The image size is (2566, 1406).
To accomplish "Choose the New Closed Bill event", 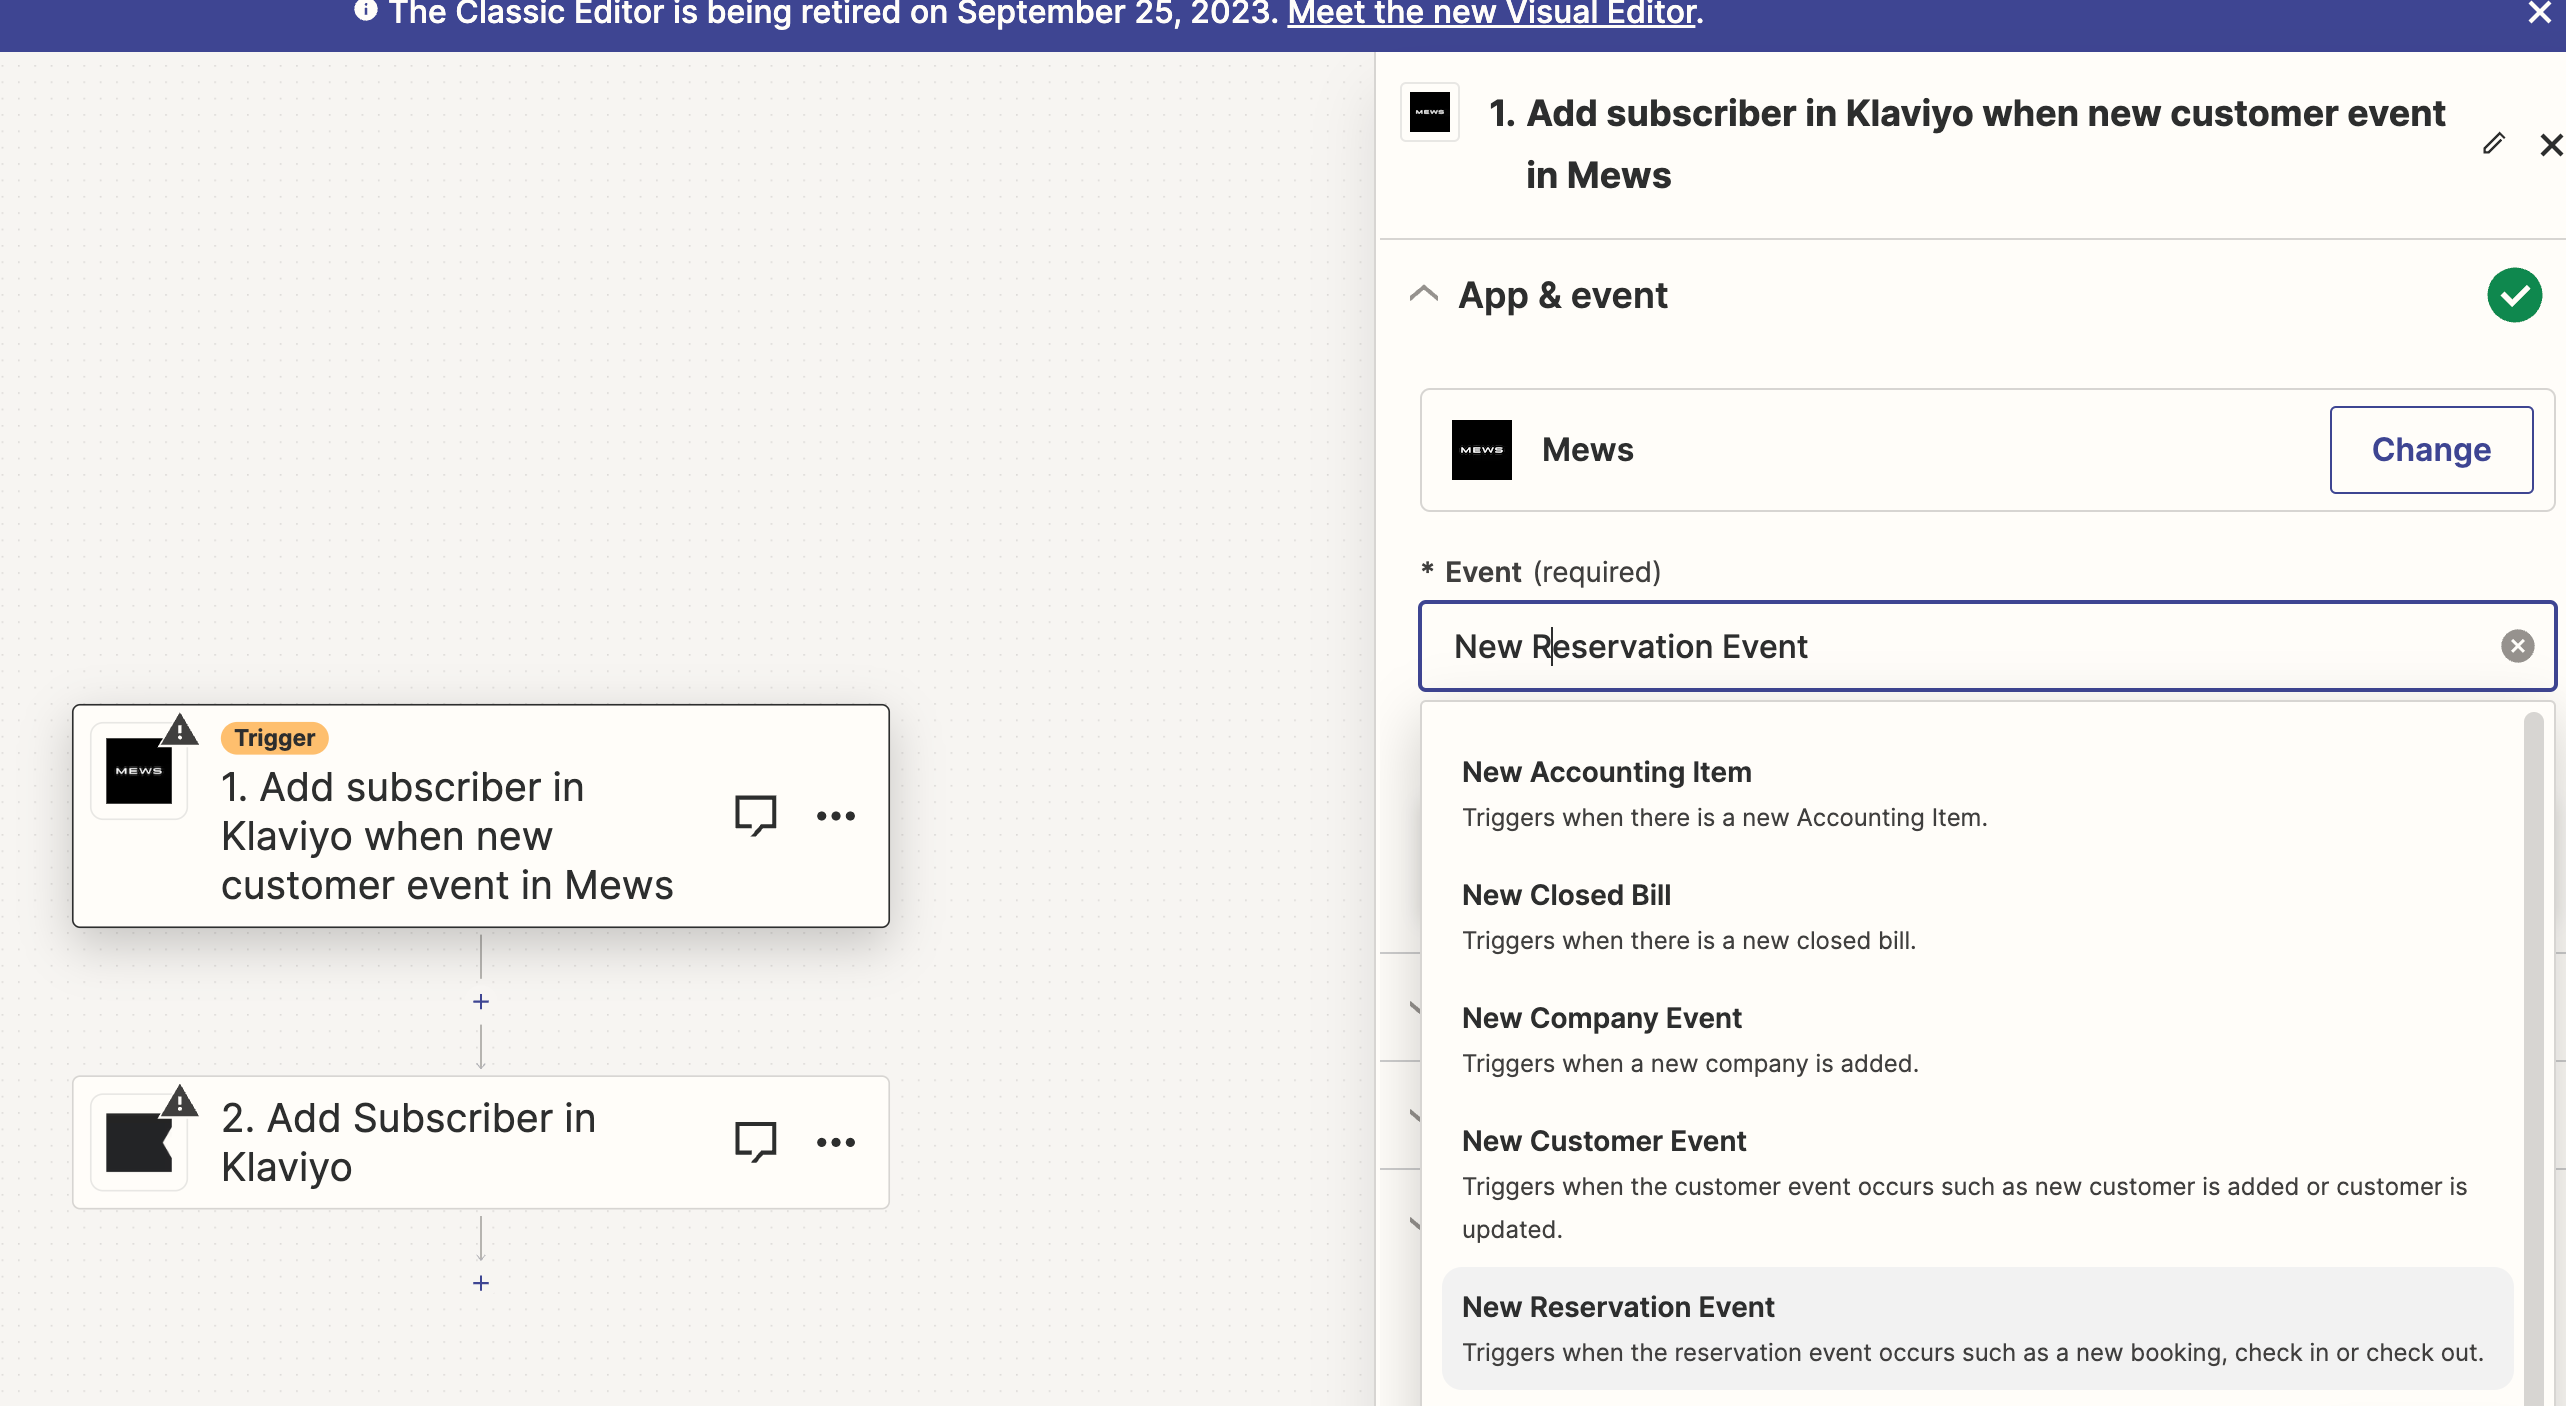I will point(1976,917).
